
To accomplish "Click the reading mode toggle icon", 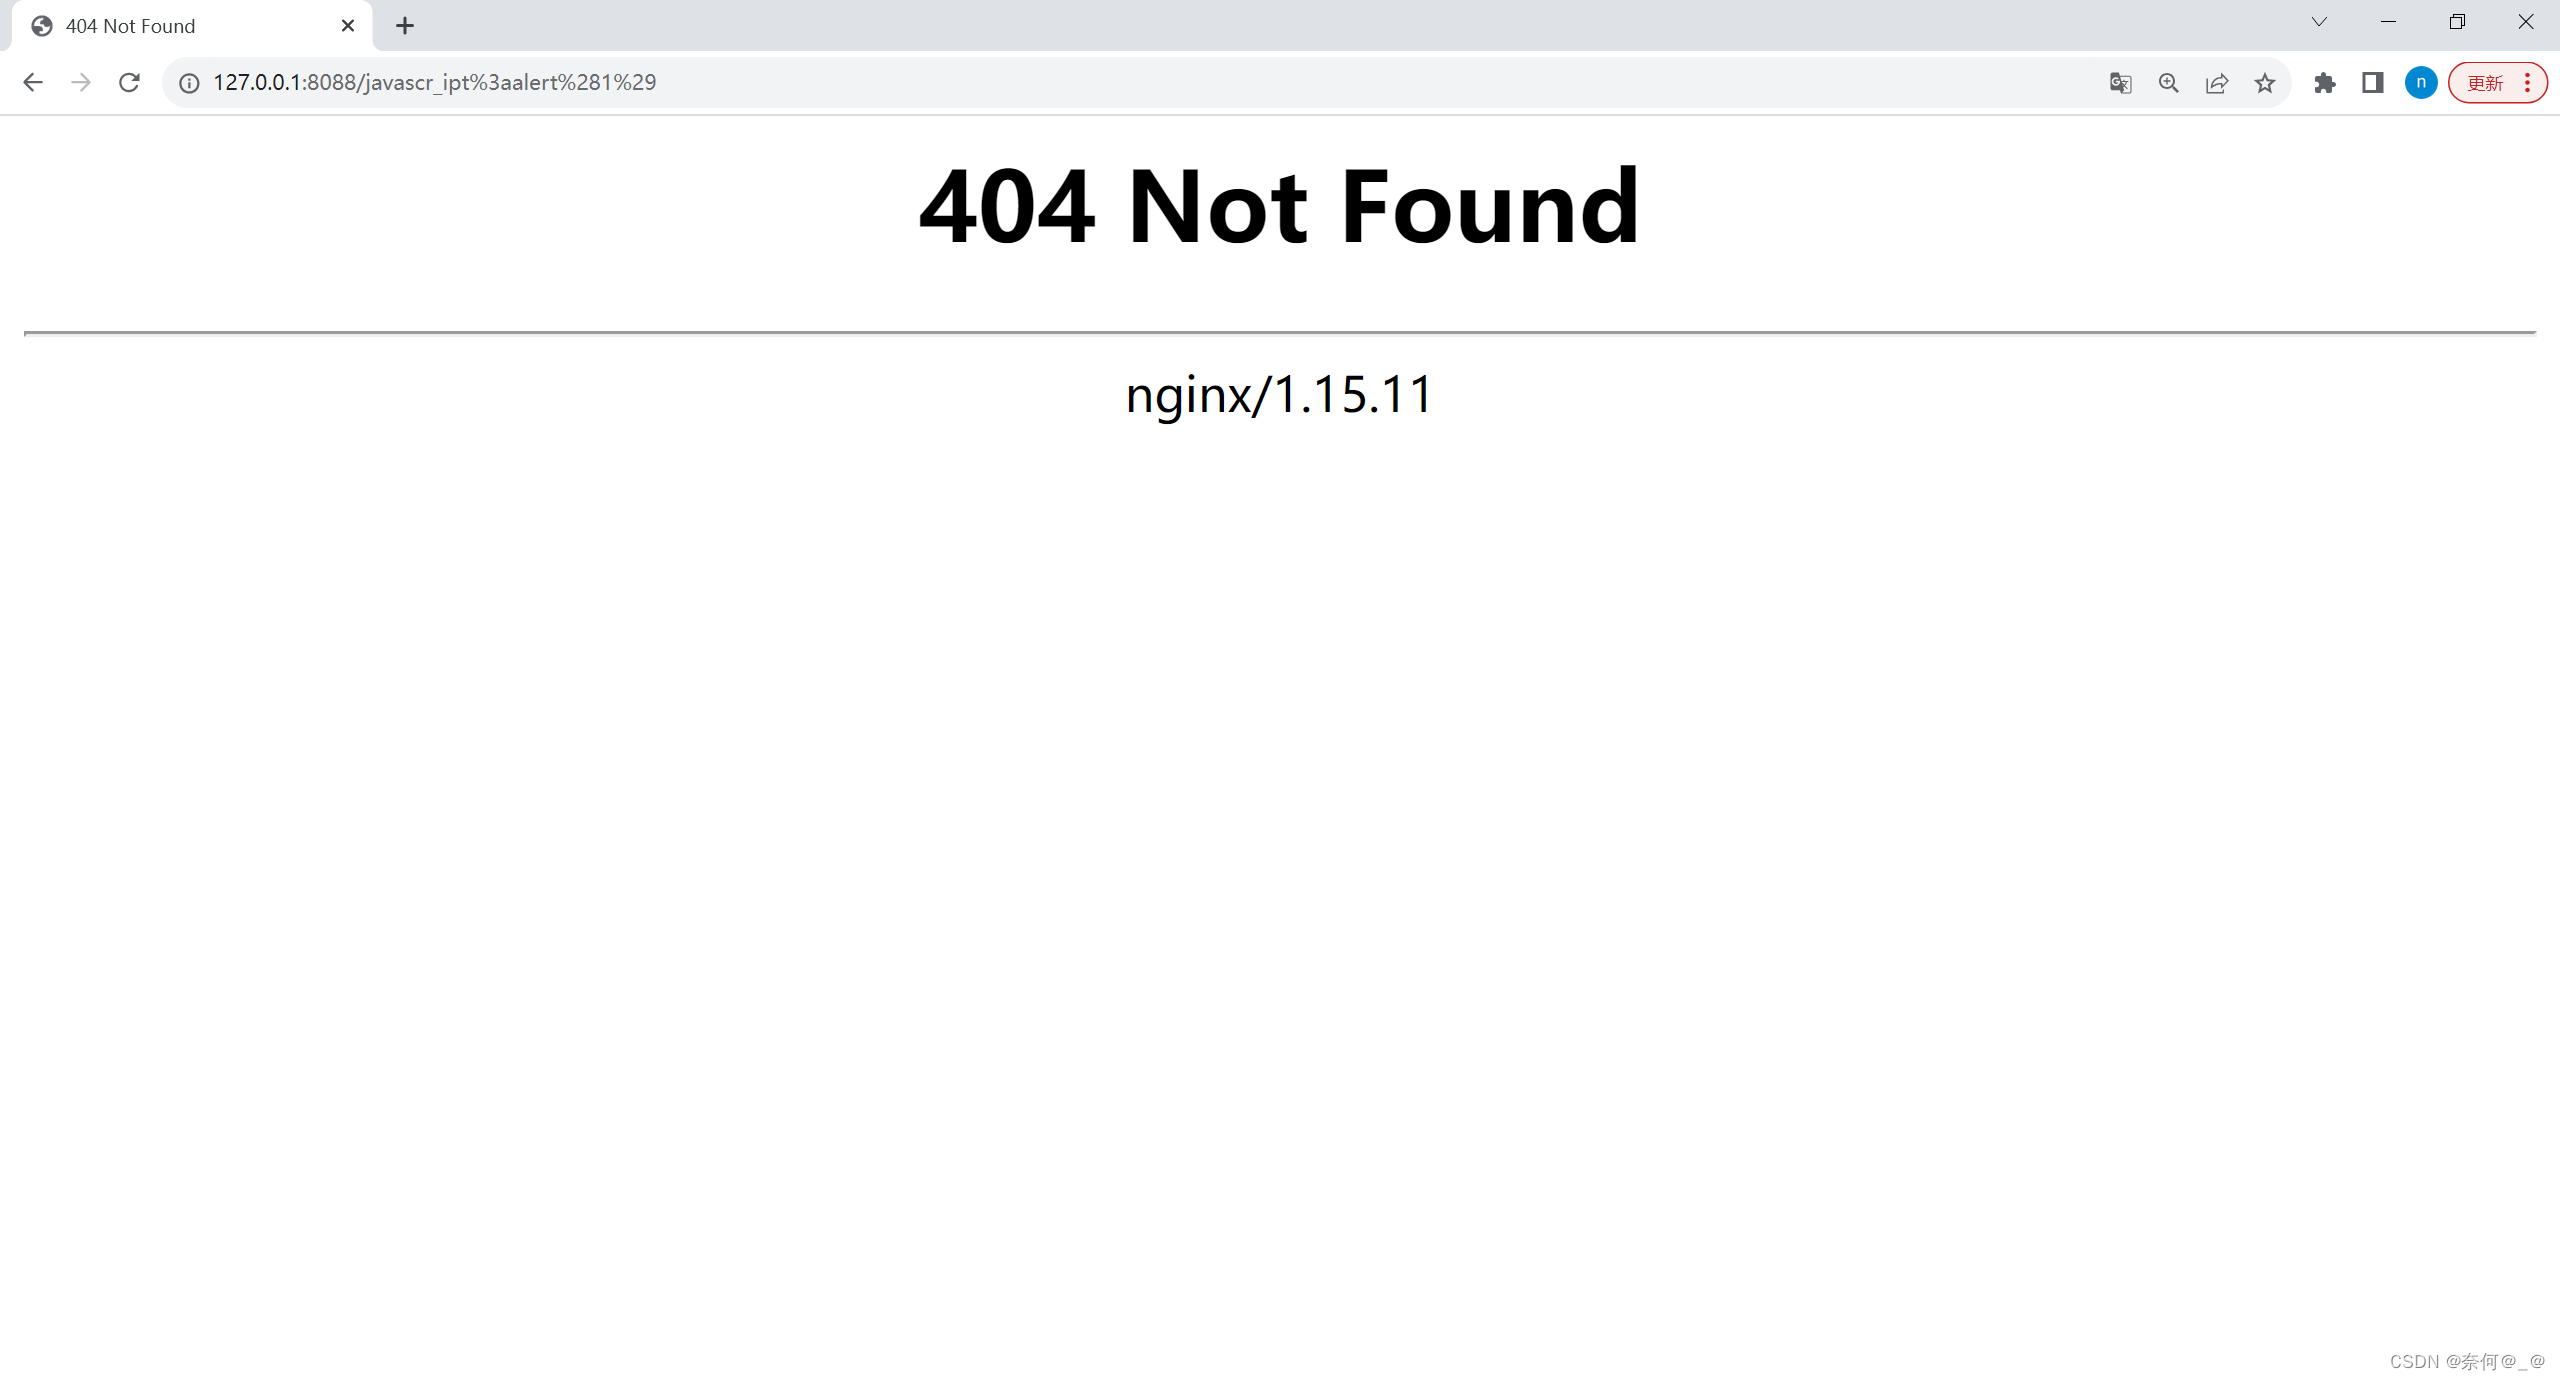I will pos(2371,82).
